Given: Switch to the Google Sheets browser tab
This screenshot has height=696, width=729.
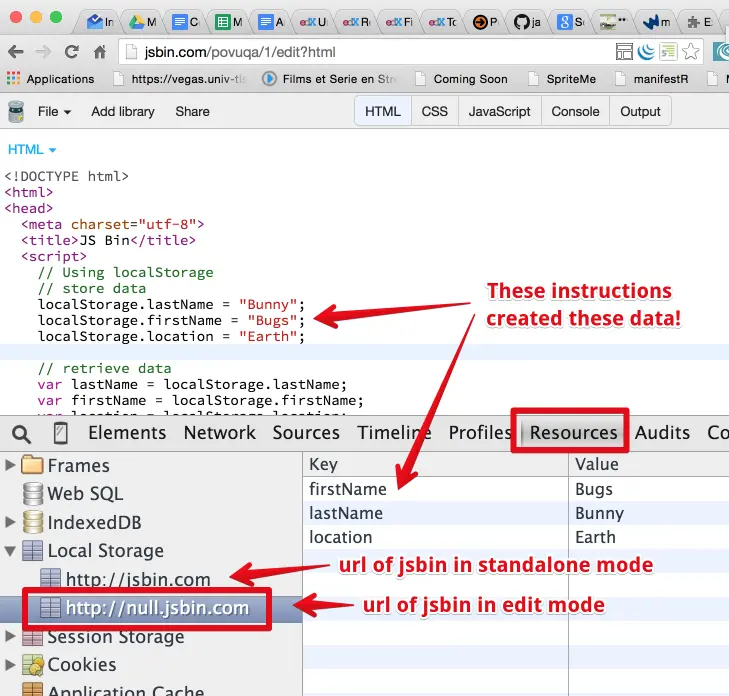Looking at the screenshot, I should (230, 22).
